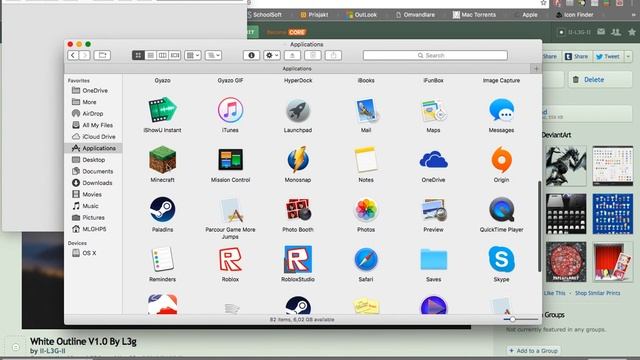Select the OneDrive cloud app icon

click(x=433, y=160)
